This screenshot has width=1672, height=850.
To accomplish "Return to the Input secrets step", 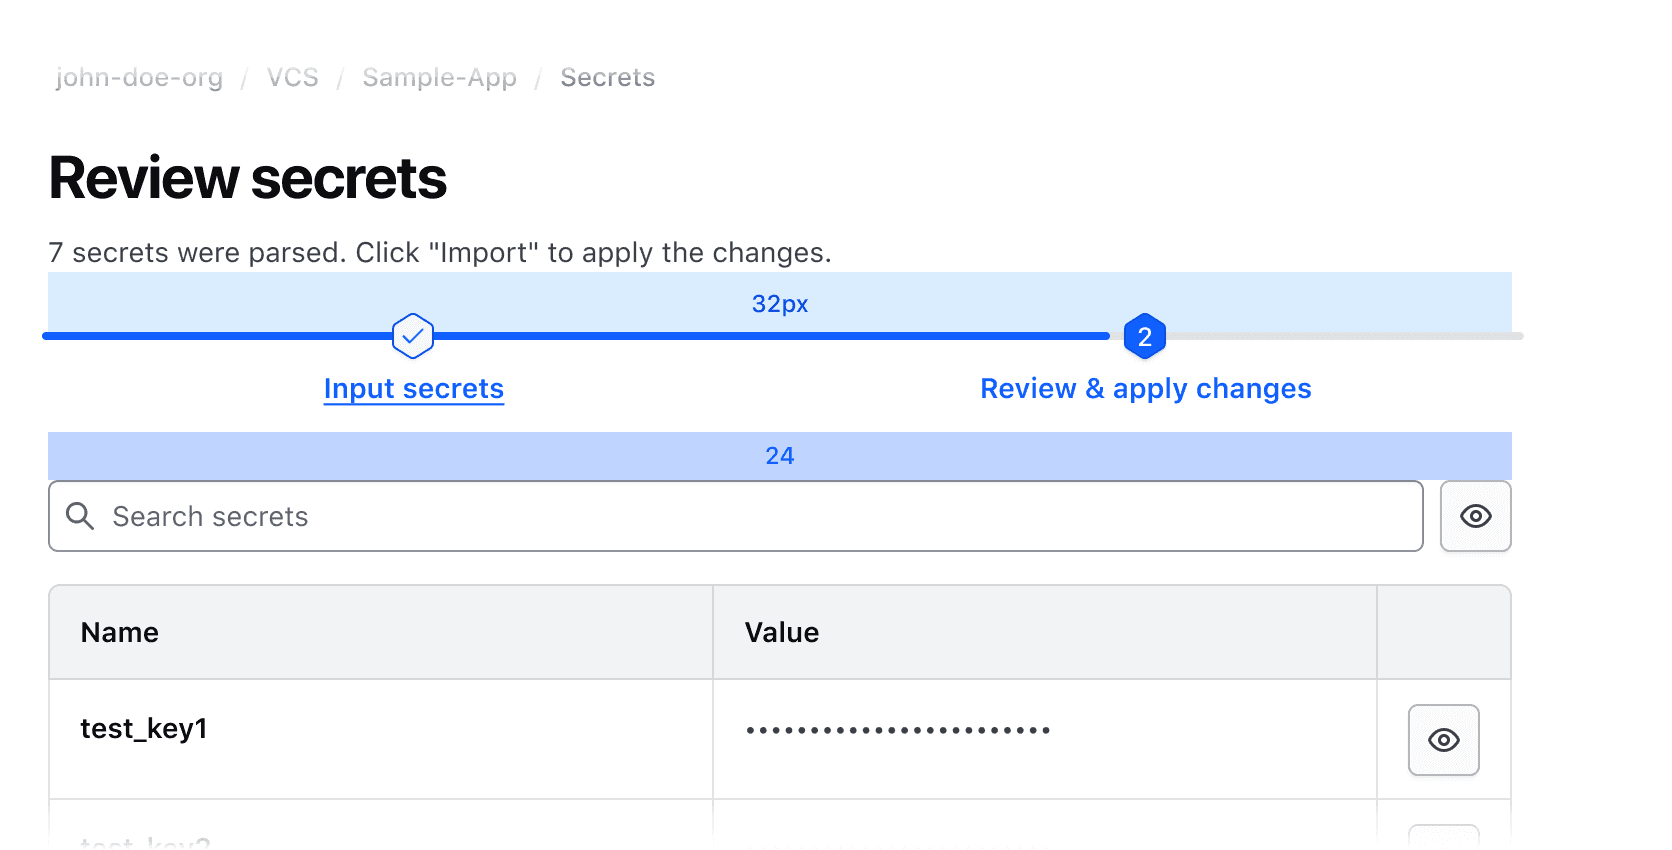I will 413,388.
